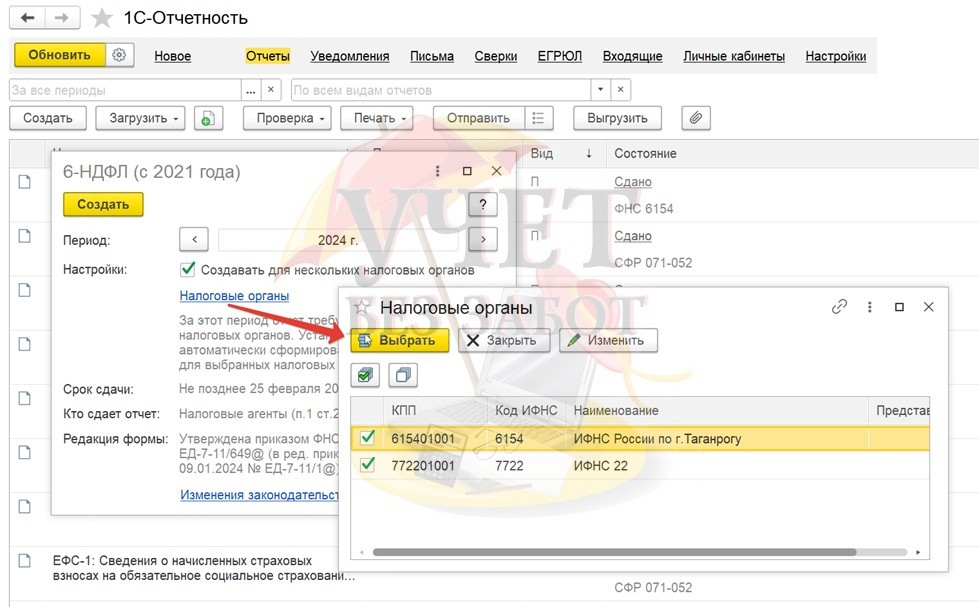The width and height of the screenshot is (979, 607).
Task: Go to next period with right chevron
Action: click(x=483, y=239)
